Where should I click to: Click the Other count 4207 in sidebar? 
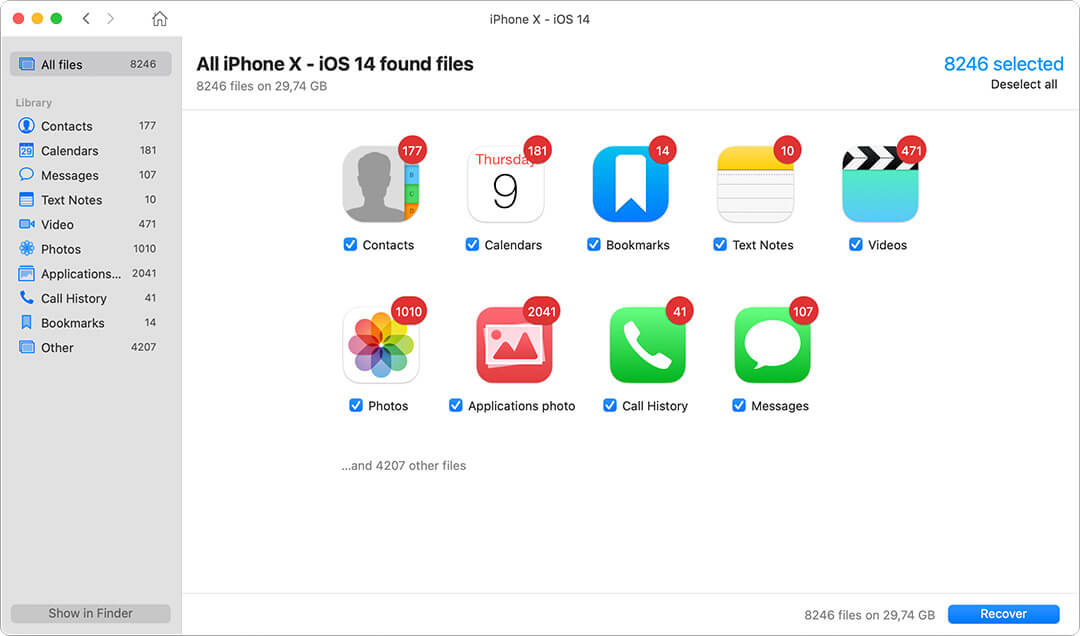(143, 347)
